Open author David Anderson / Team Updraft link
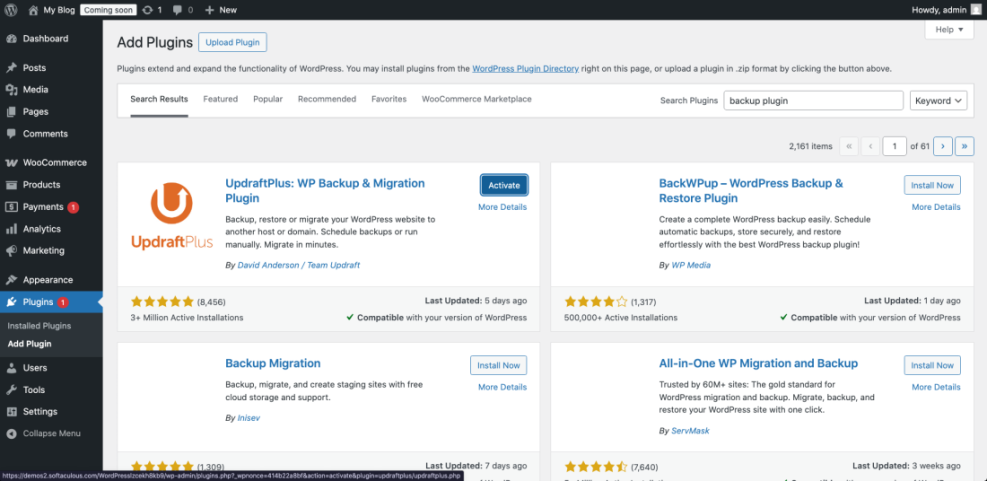Image resolution: width=987 pixels, height=481 pixels. pyautogui.click(x=299, y=265)
